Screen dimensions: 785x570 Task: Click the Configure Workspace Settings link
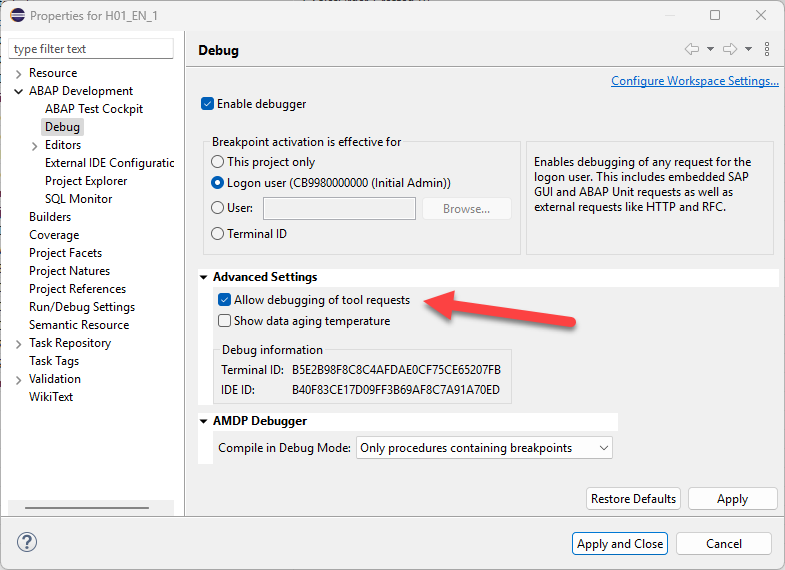click(x=694, y=81)
